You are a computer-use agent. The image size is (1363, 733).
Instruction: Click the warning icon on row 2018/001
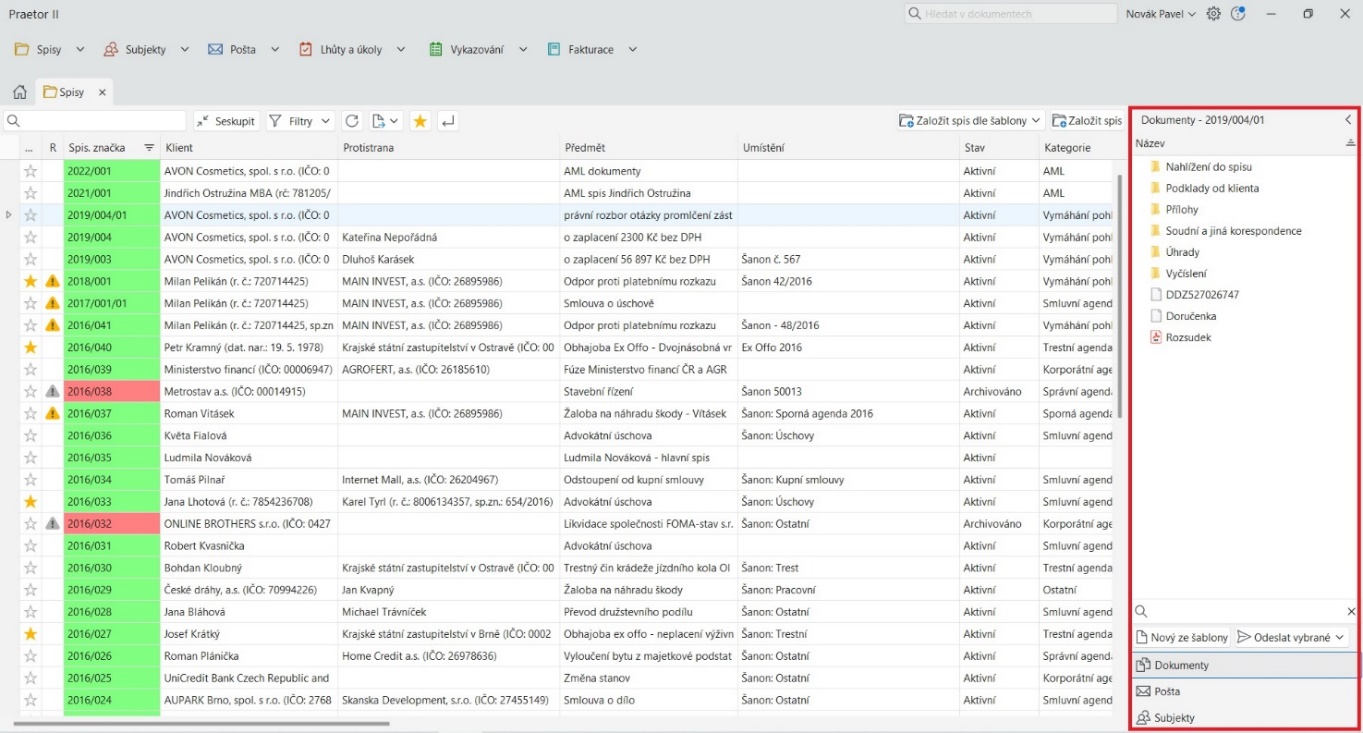coord(52,281)
